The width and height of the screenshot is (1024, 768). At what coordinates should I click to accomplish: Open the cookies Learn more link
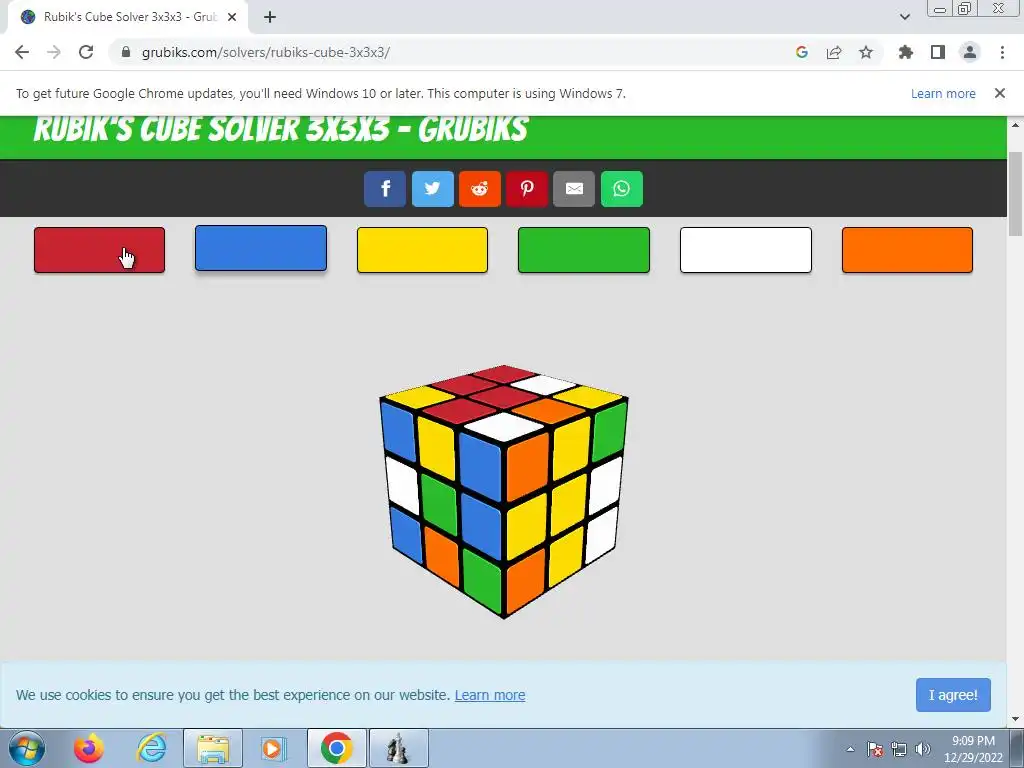490,695
